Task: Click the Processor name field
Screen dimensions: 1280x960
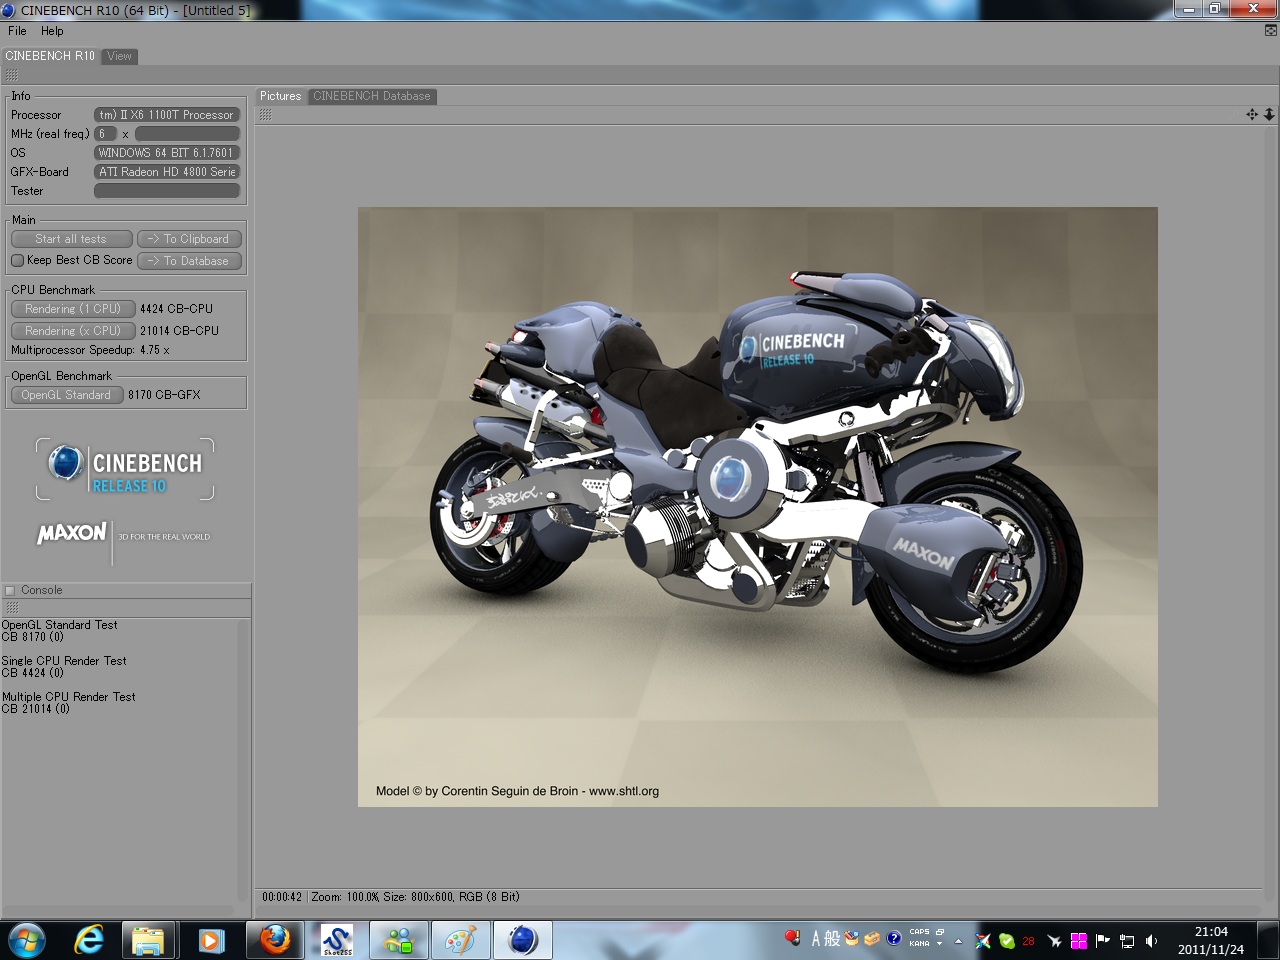Action: [x=167, y=115]
